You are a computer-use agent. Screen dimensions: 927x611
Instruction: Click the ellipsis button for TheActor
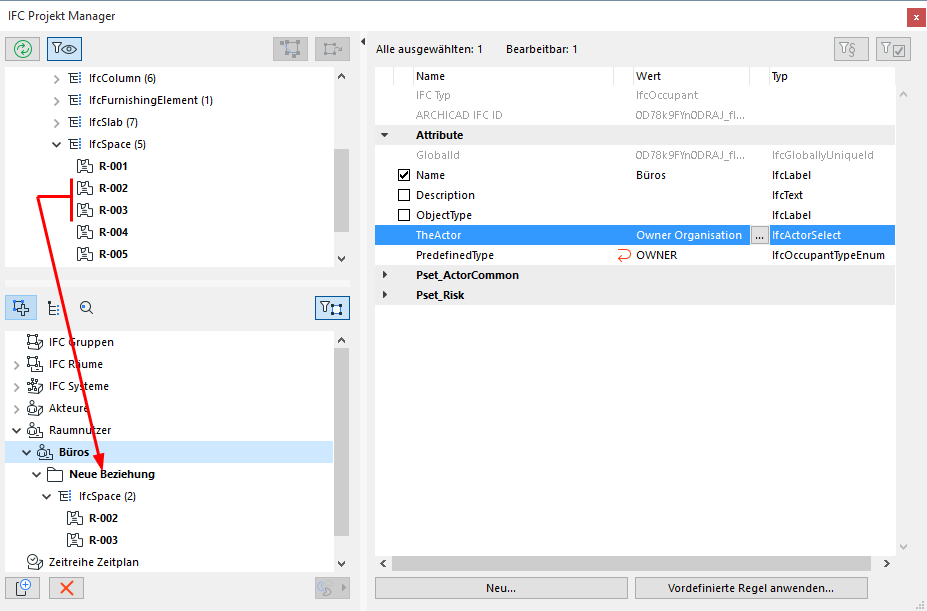pyautogui.click(x=759, y=235)
